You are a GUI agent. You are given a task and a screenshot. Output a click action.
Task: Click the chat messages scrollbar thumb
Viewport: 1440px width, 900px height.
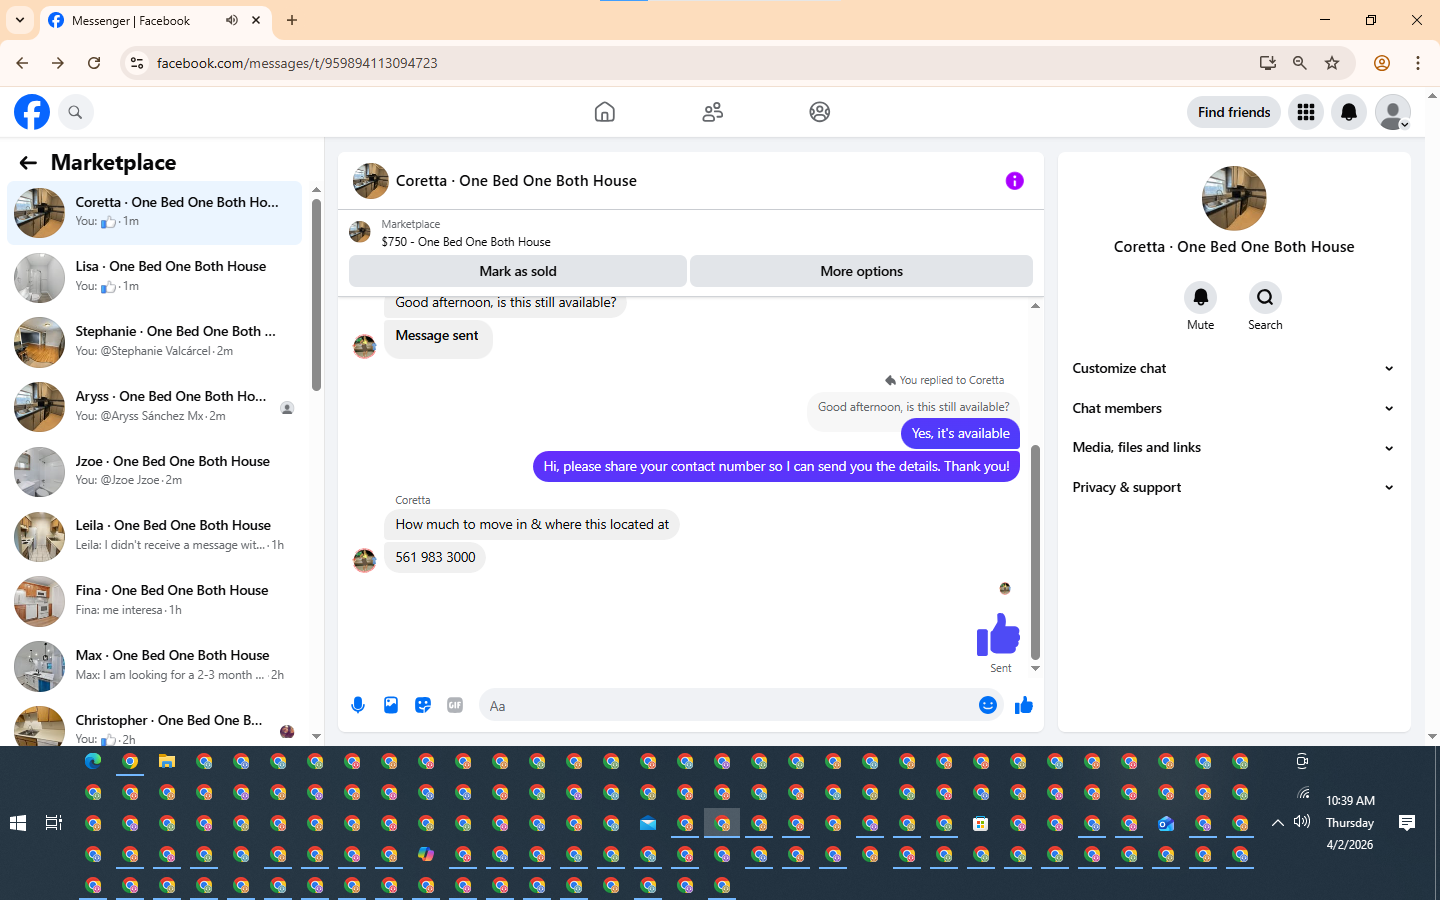click(x=1035, y=552)
